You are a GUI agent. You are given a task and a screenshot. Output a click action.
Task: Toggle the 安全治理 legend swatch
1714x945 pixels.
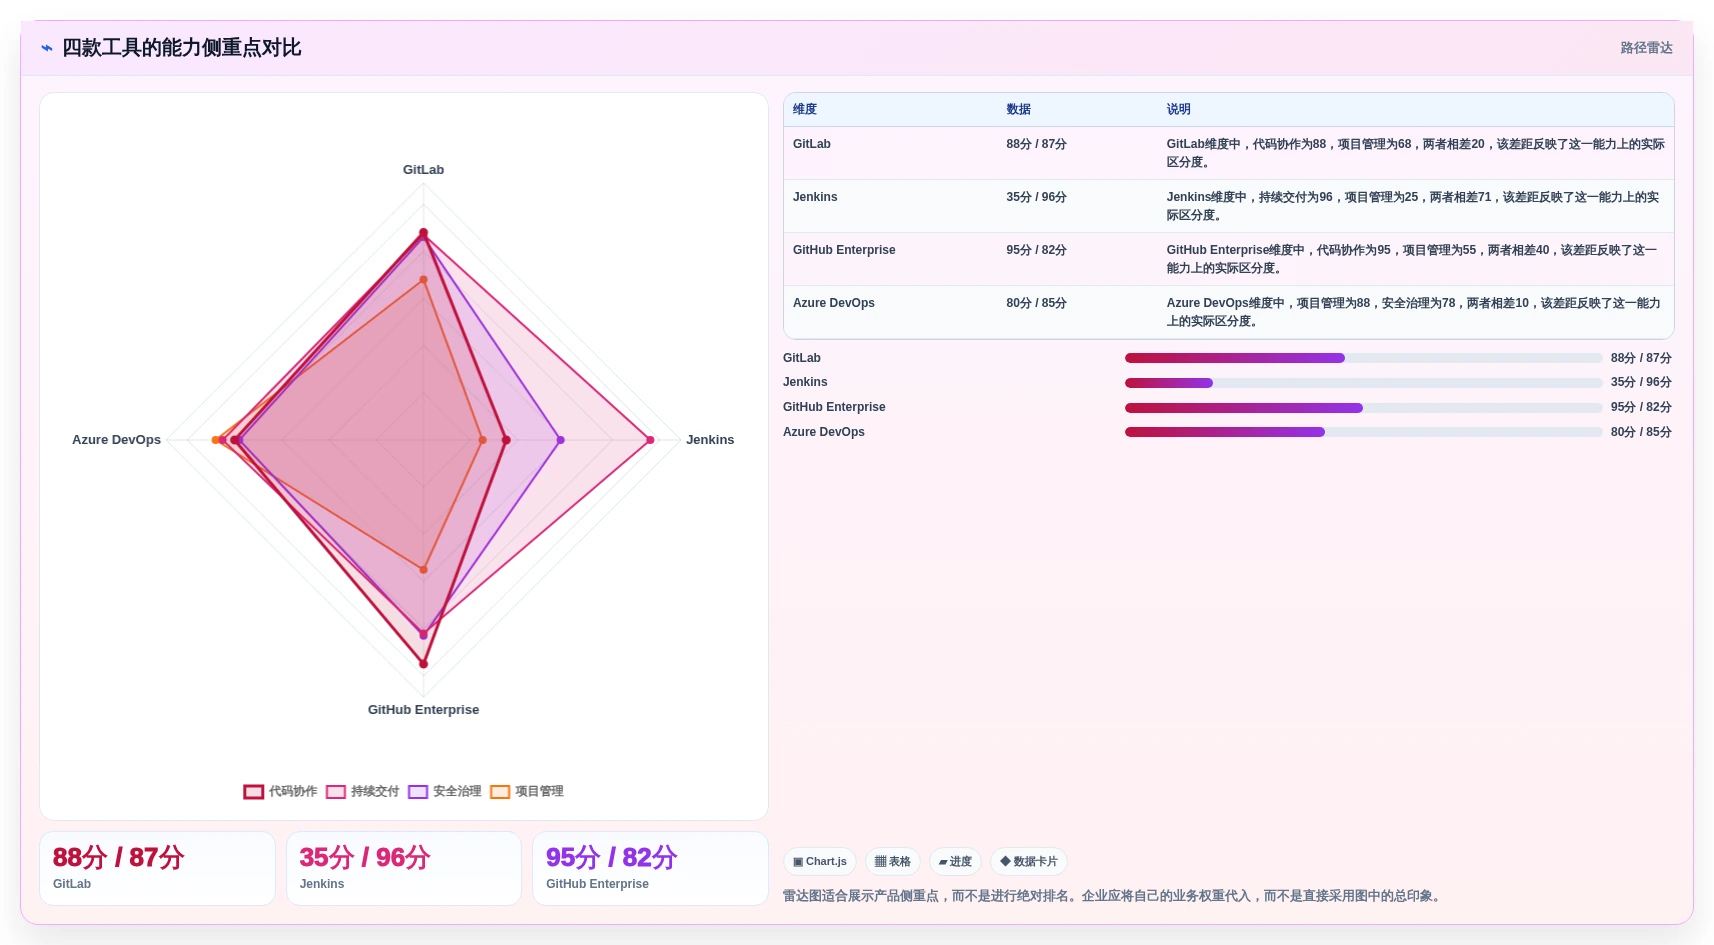click(x=418, y=792)
